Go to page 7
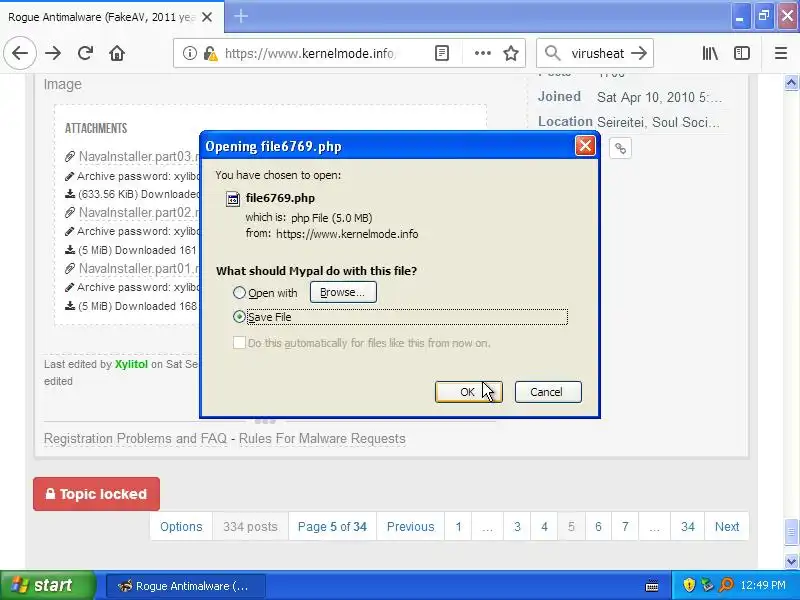 pyautogui.click(x=625, y=527)
